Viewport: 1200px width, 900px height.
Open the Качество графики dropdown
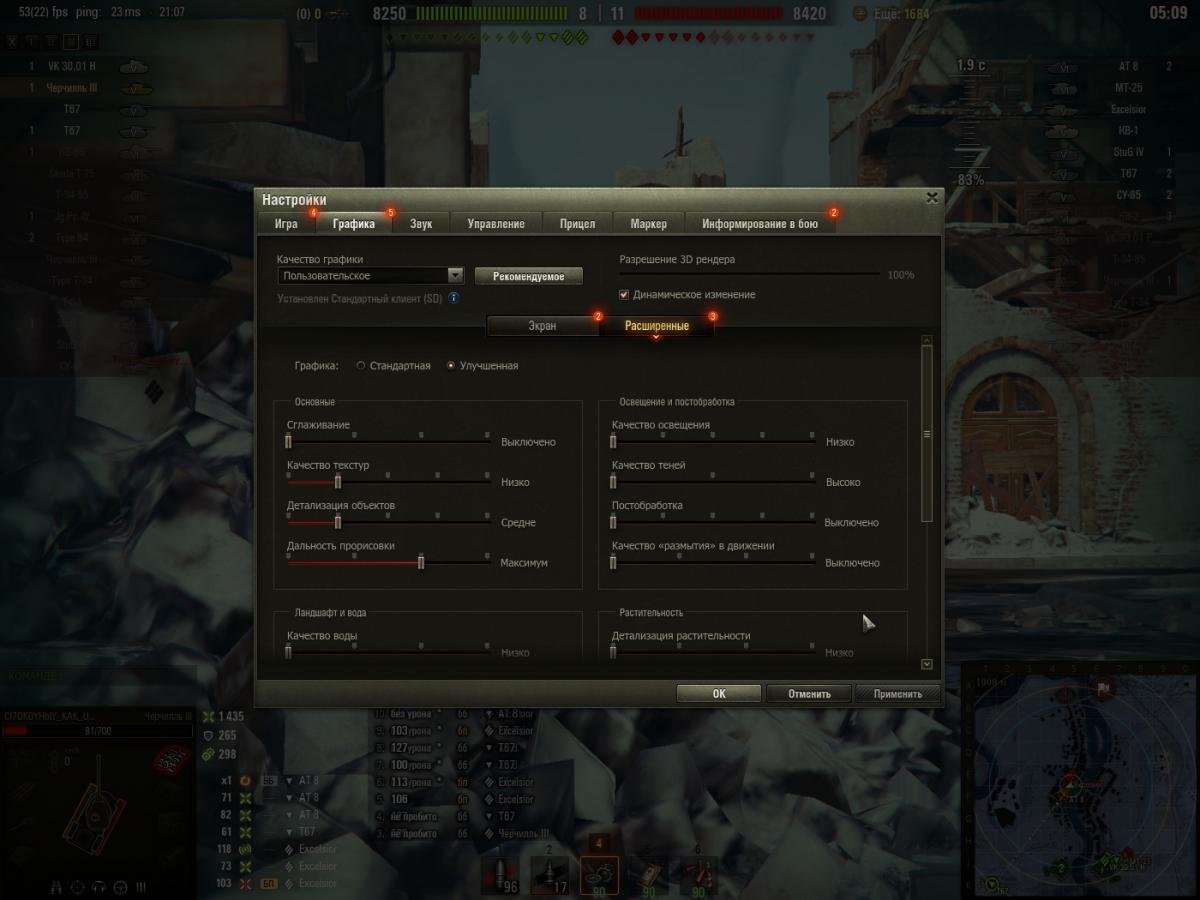click(370, 275)
